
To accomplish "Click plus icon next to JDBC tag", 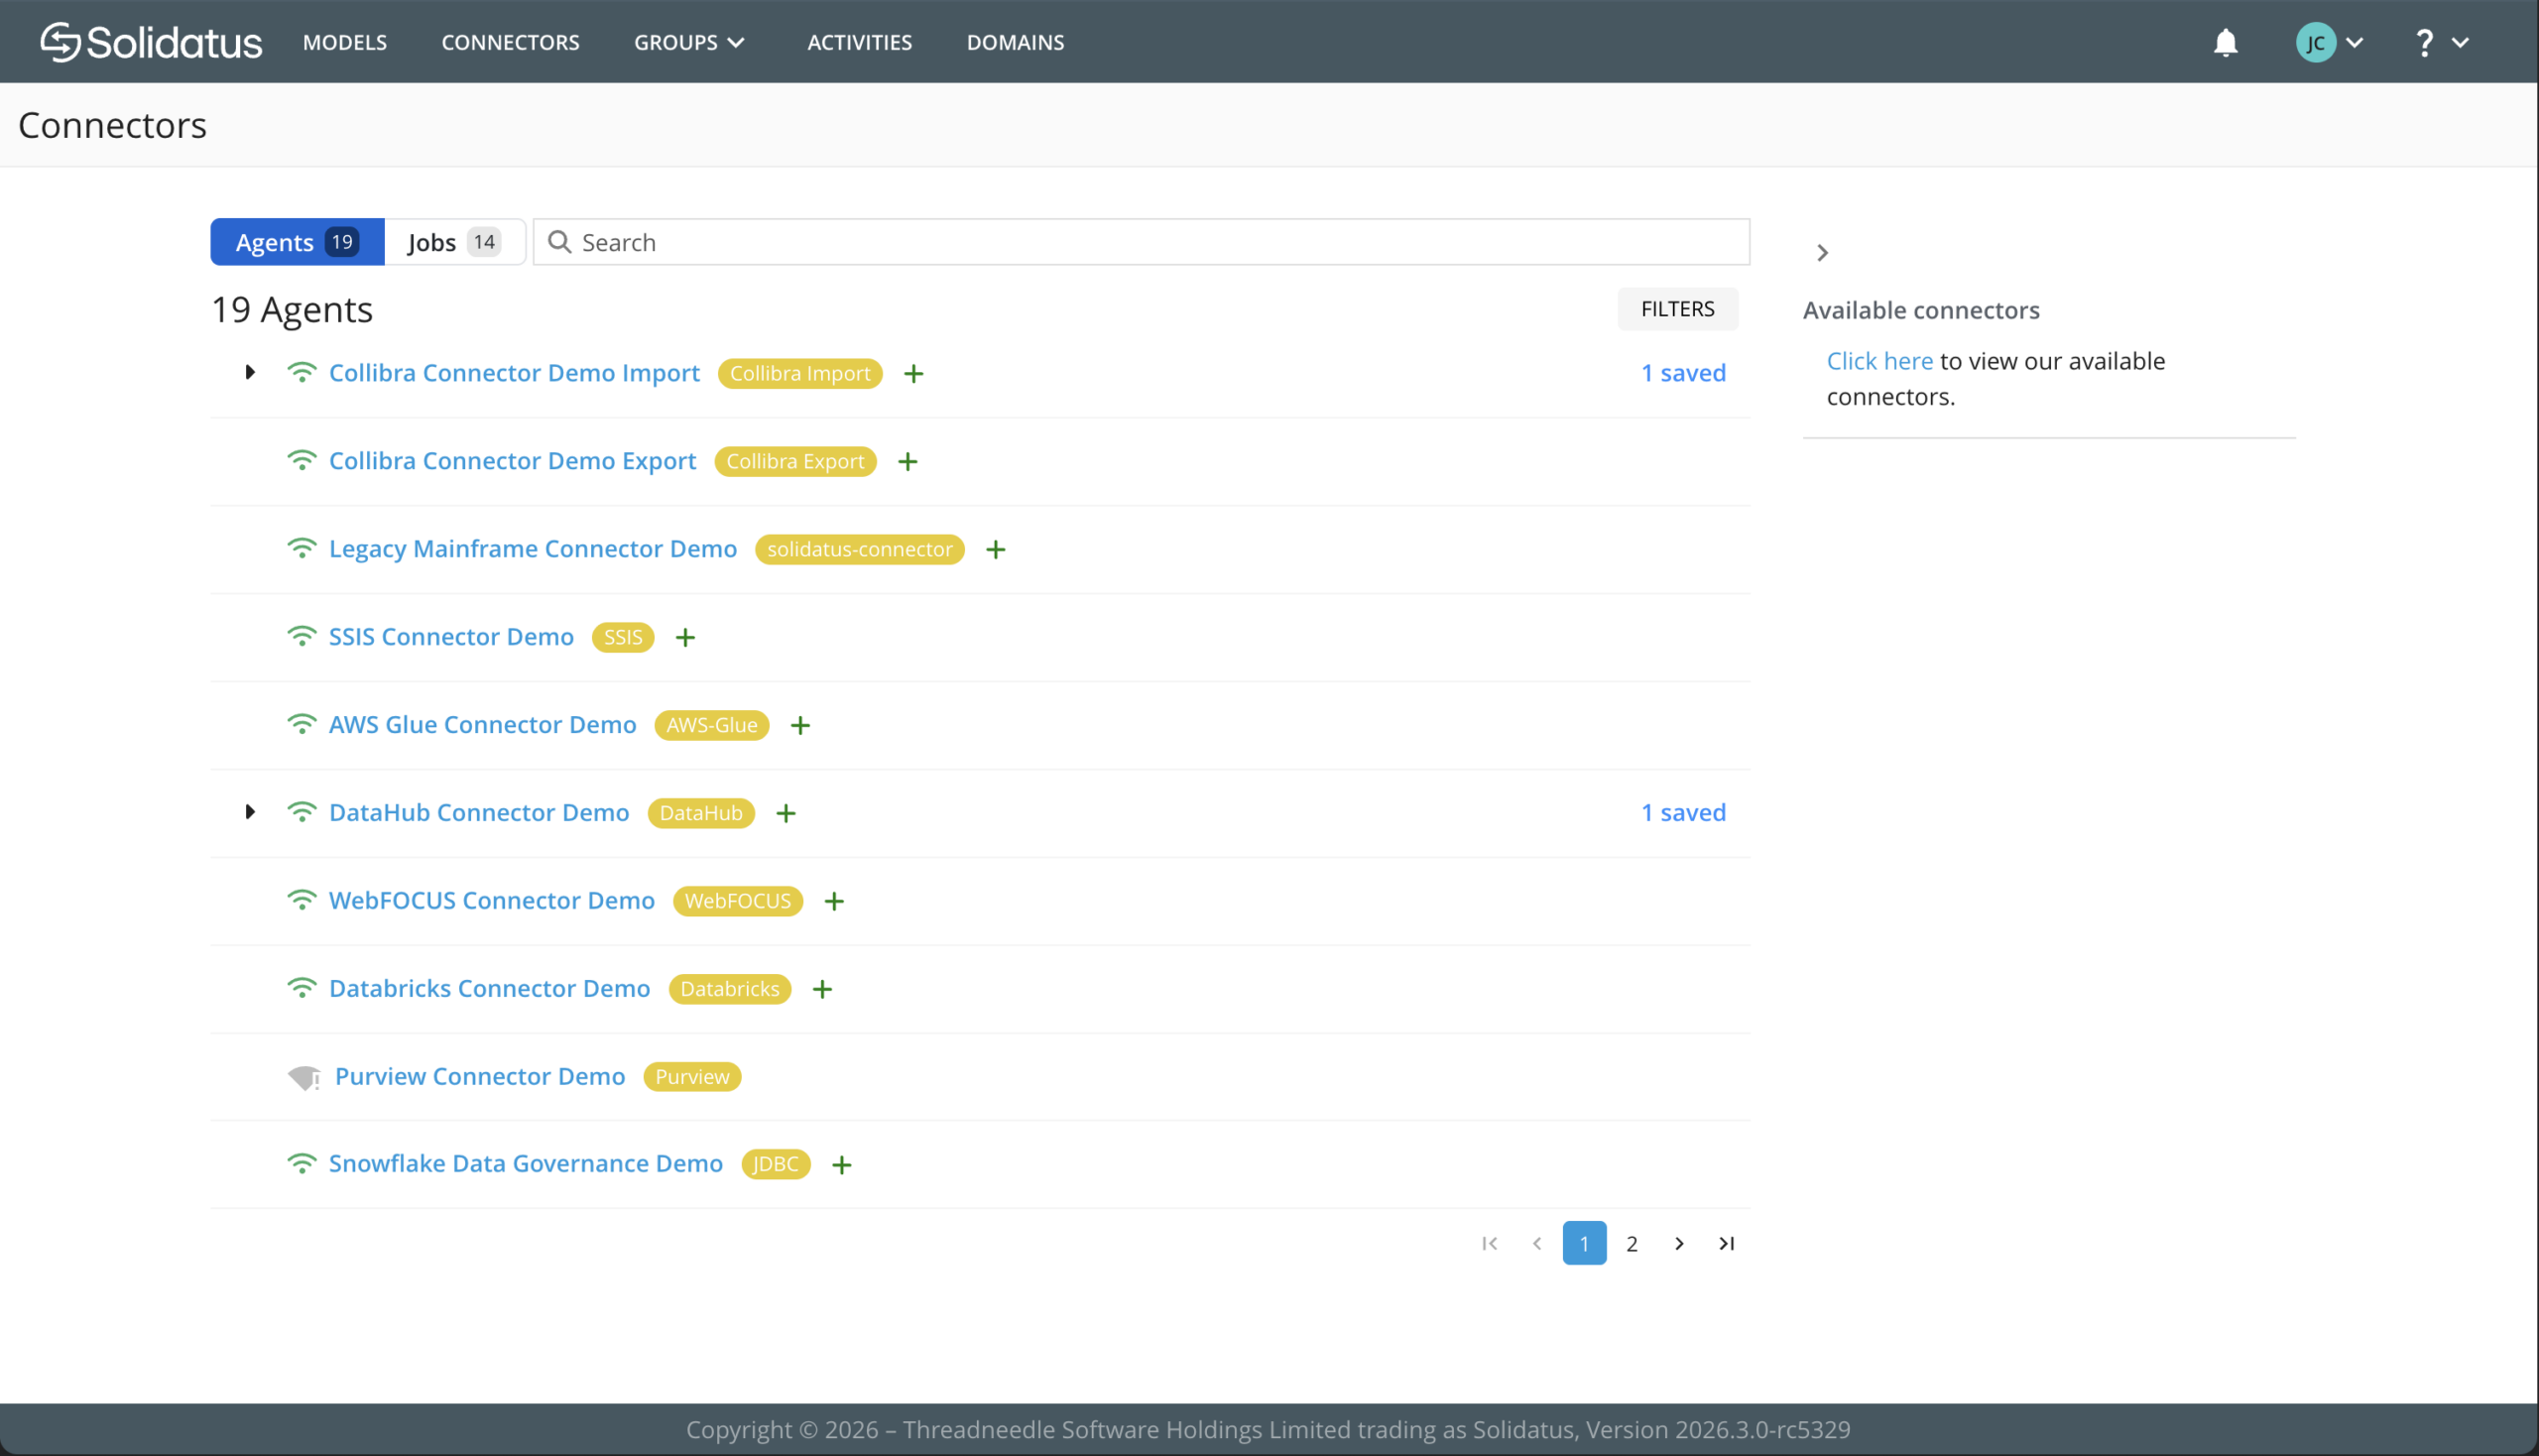I will pyautogui.click(x=842, y=1165).
